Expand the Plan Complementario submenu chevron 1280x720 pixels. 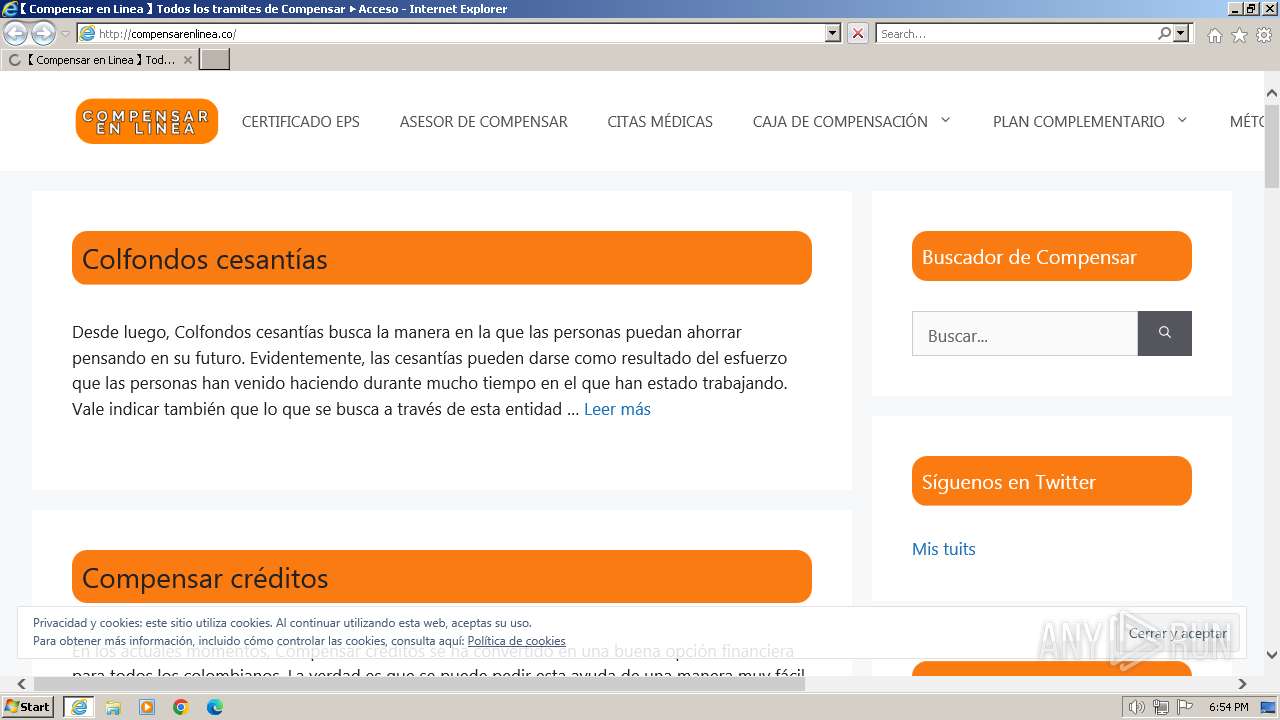pos(1182,121)
